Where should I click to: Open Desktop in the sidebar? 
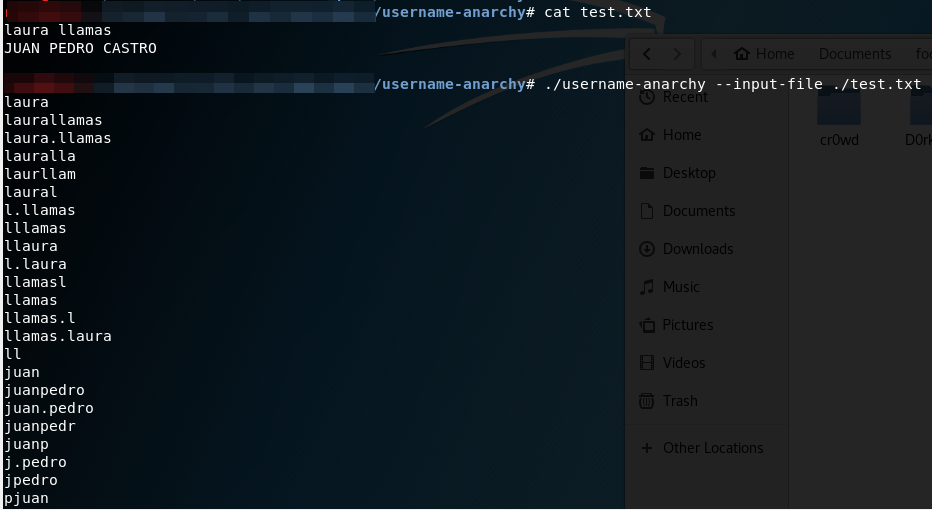click(x=688, y=173)
